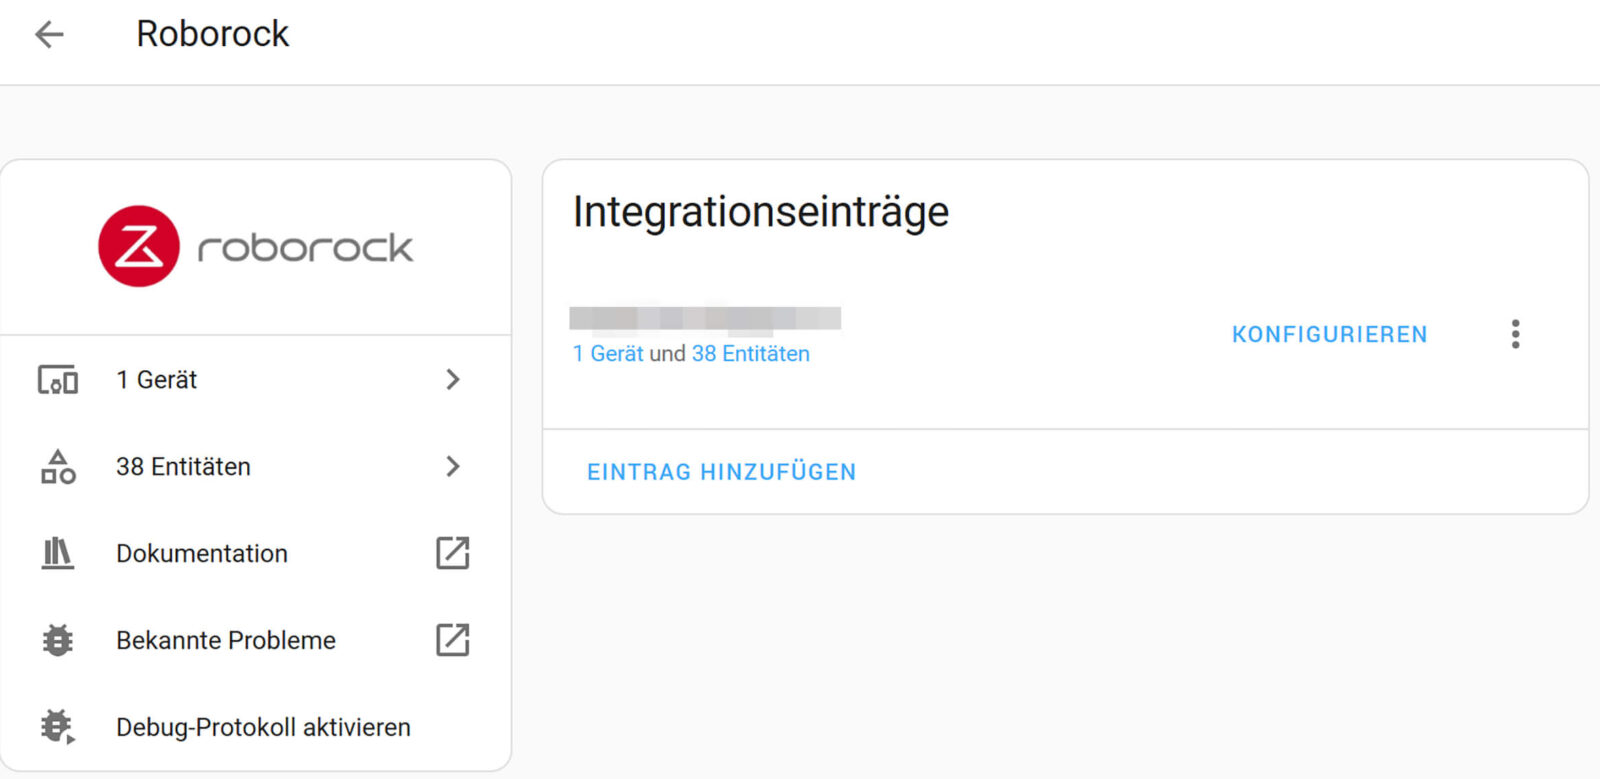Open the external link icon for Bekannte Probleme

[453, 640]
